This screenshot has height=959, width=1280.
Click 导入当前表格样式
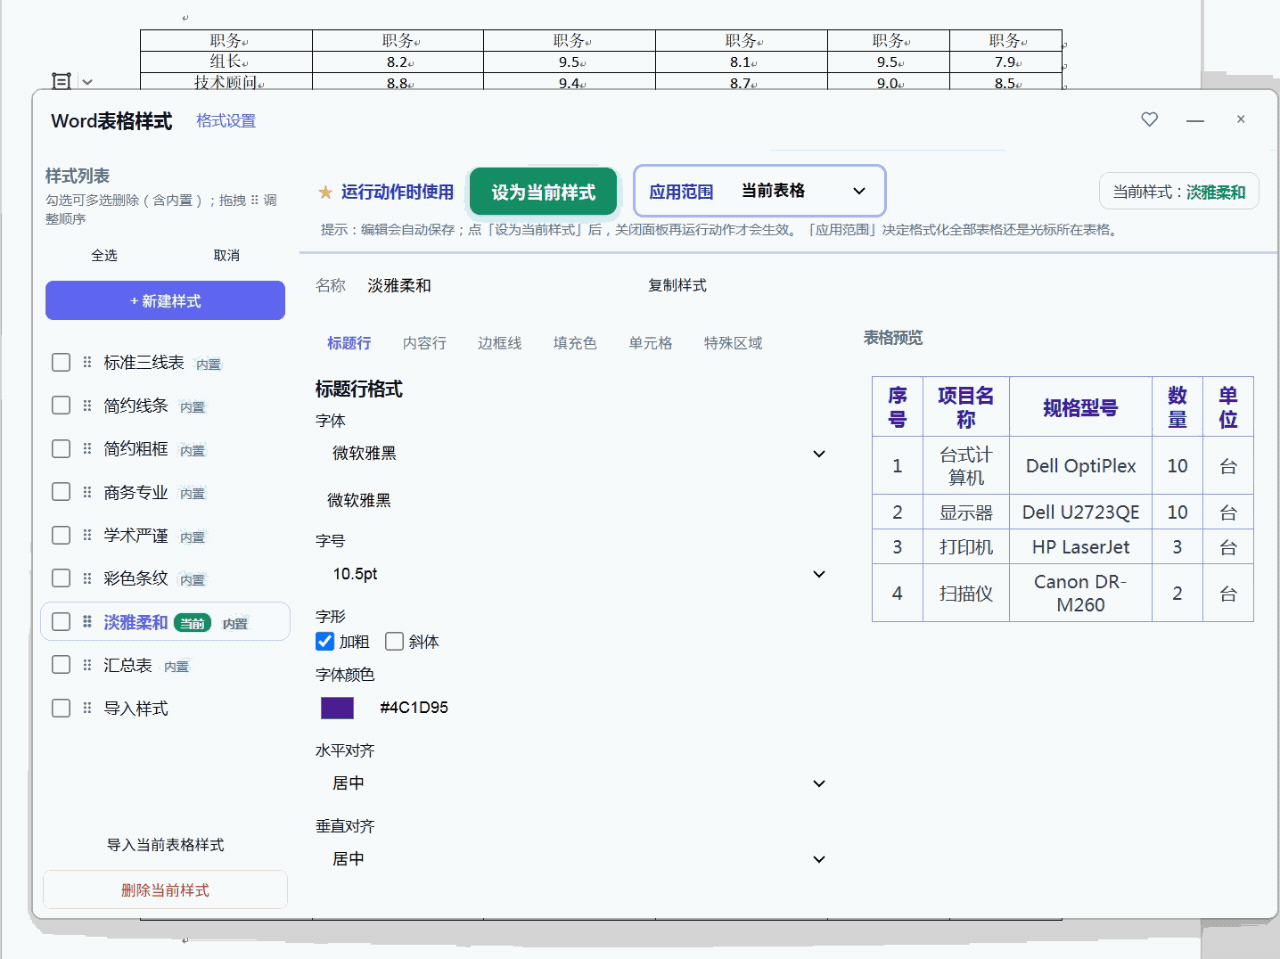[x=165, y=845]
